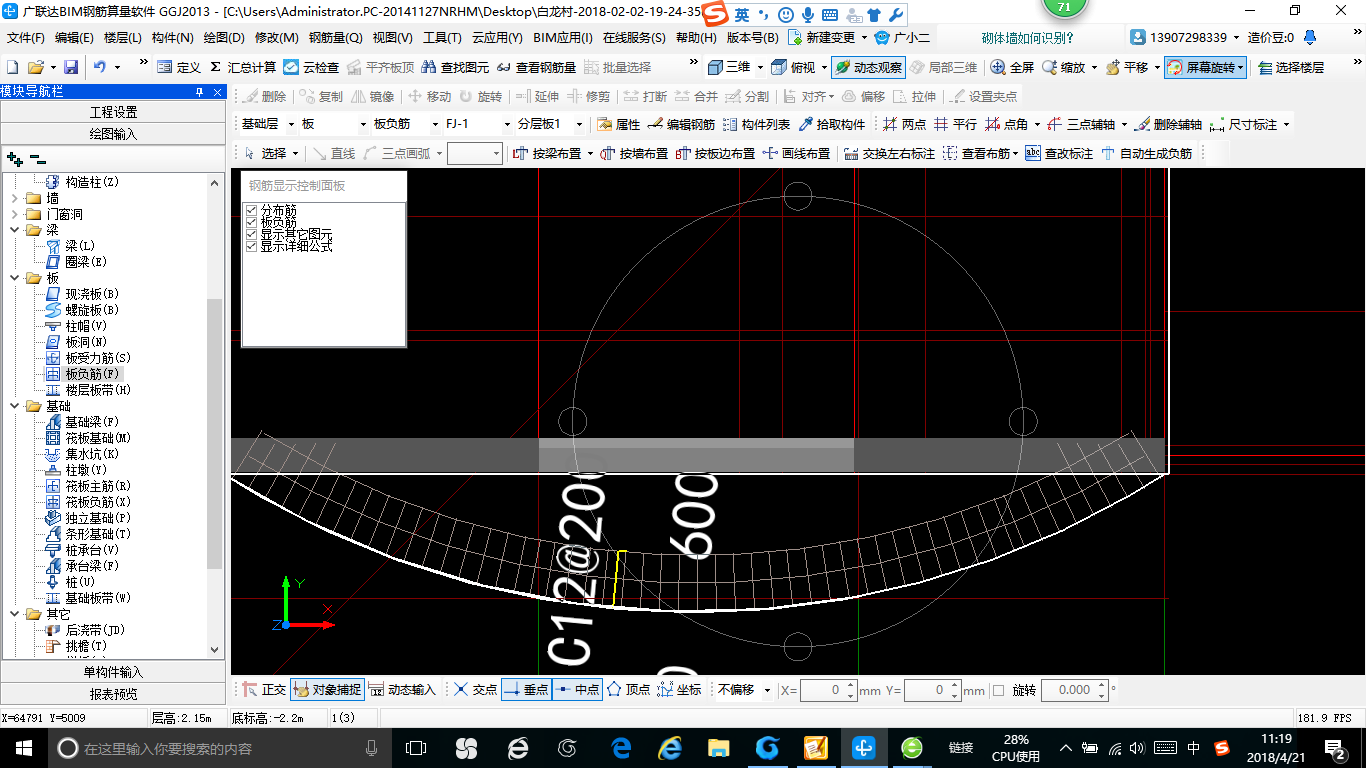Toggle 分布筋 checkbox
The image size is (1366, 768).
pos(251,210)
